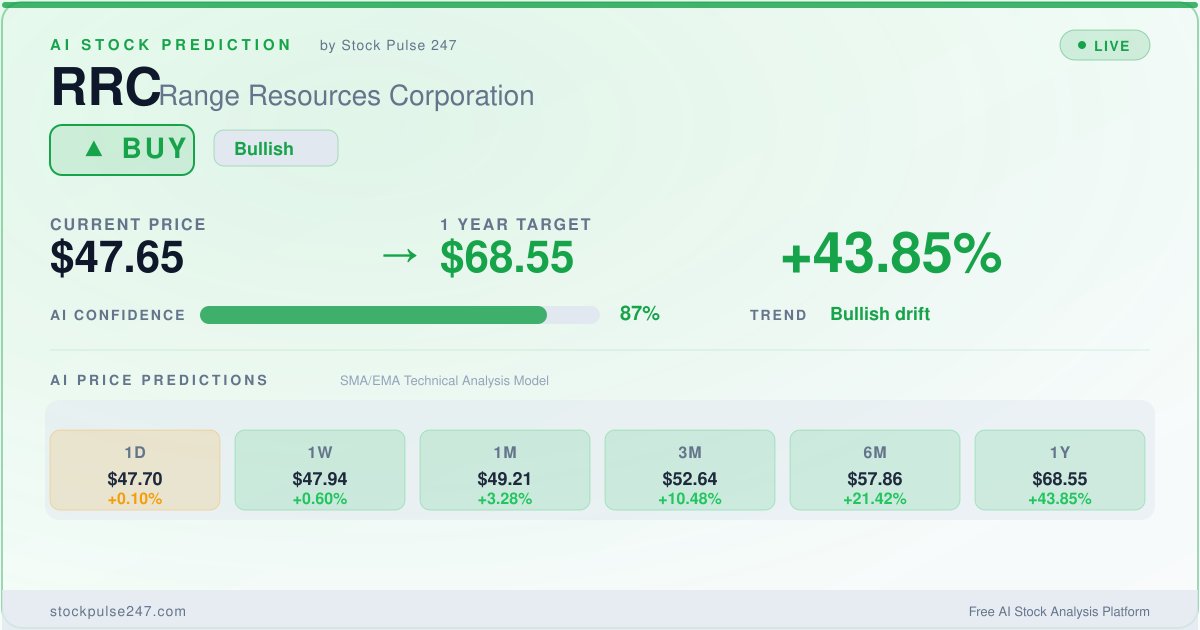Open the 1M price prediction card
1200x630 pixels.
click(505, 470)
